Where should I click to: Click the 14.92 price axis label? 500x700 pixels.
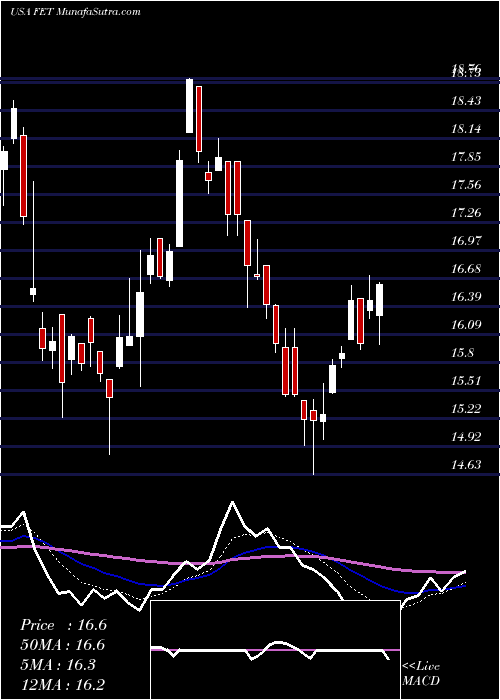[467, 437]
